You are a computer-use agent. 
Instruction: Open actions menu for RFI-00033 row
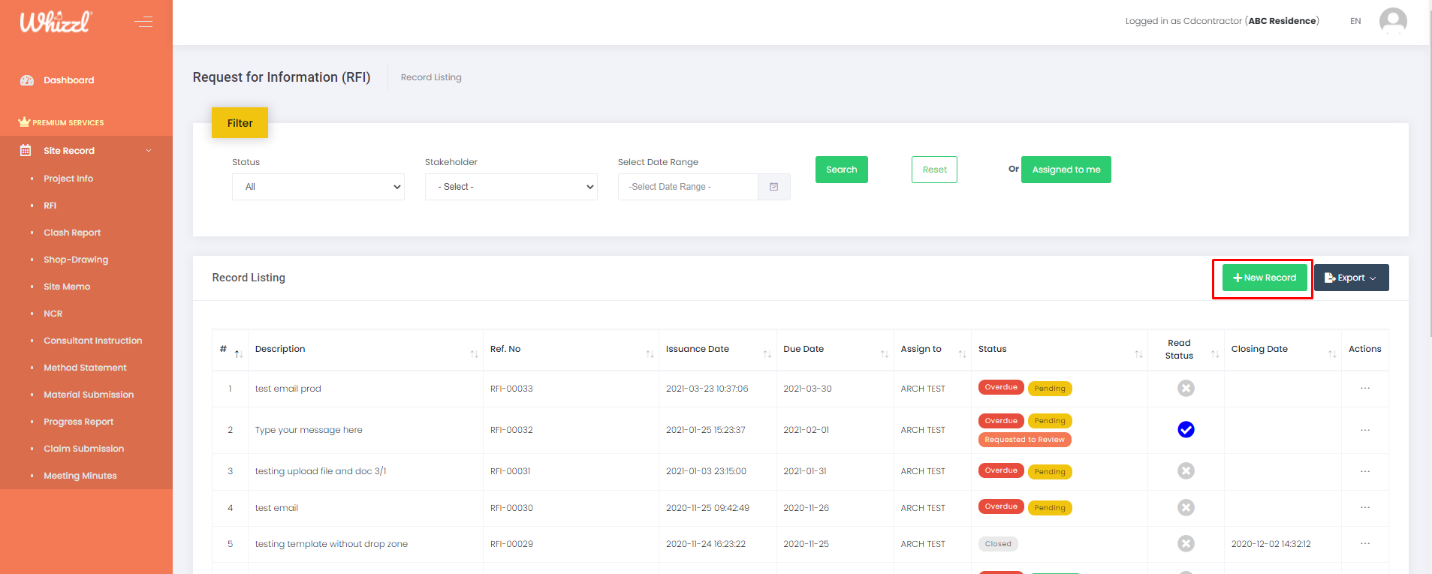1365,389
